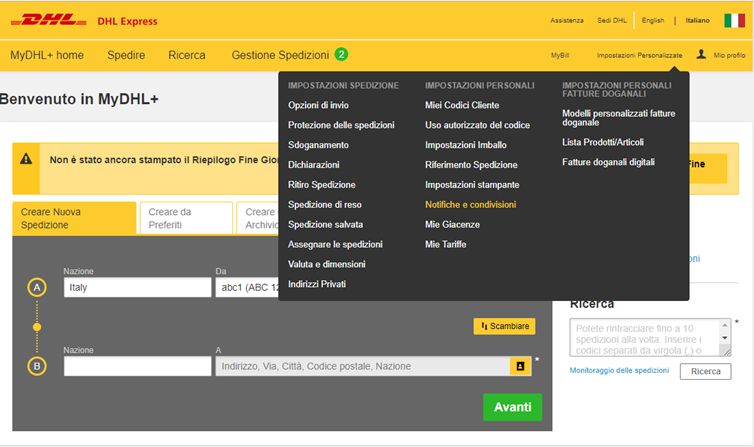Select Assegnare le spedizioni
This screenshot has height=447, width=754.
[335, 244]
